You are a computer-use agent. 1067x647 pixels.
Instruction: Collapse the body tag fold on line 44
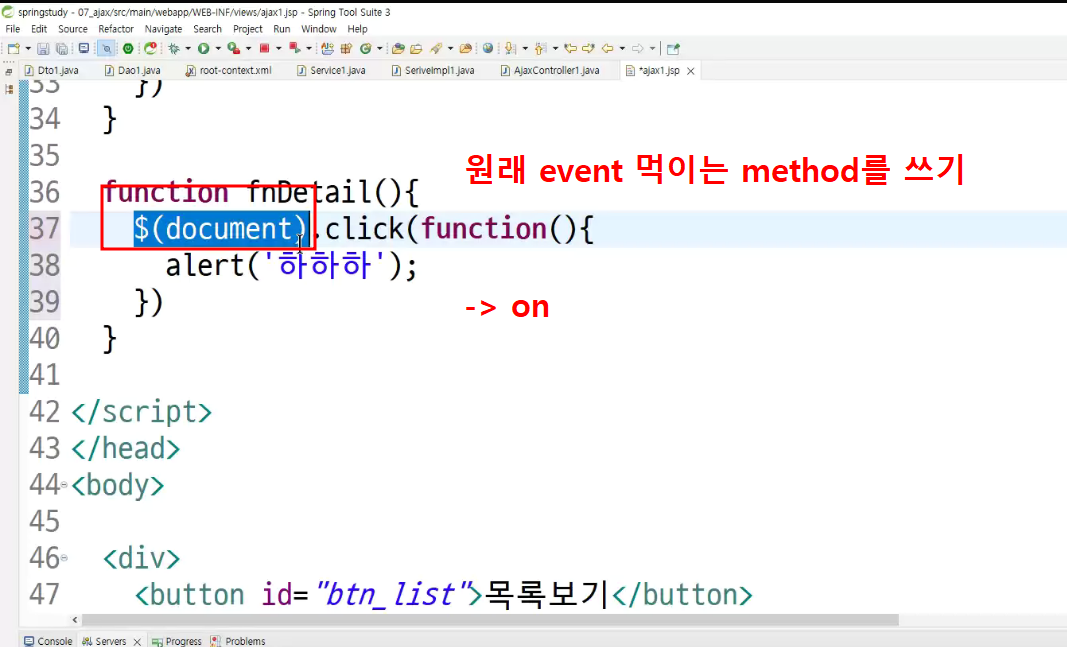(64, 485)
